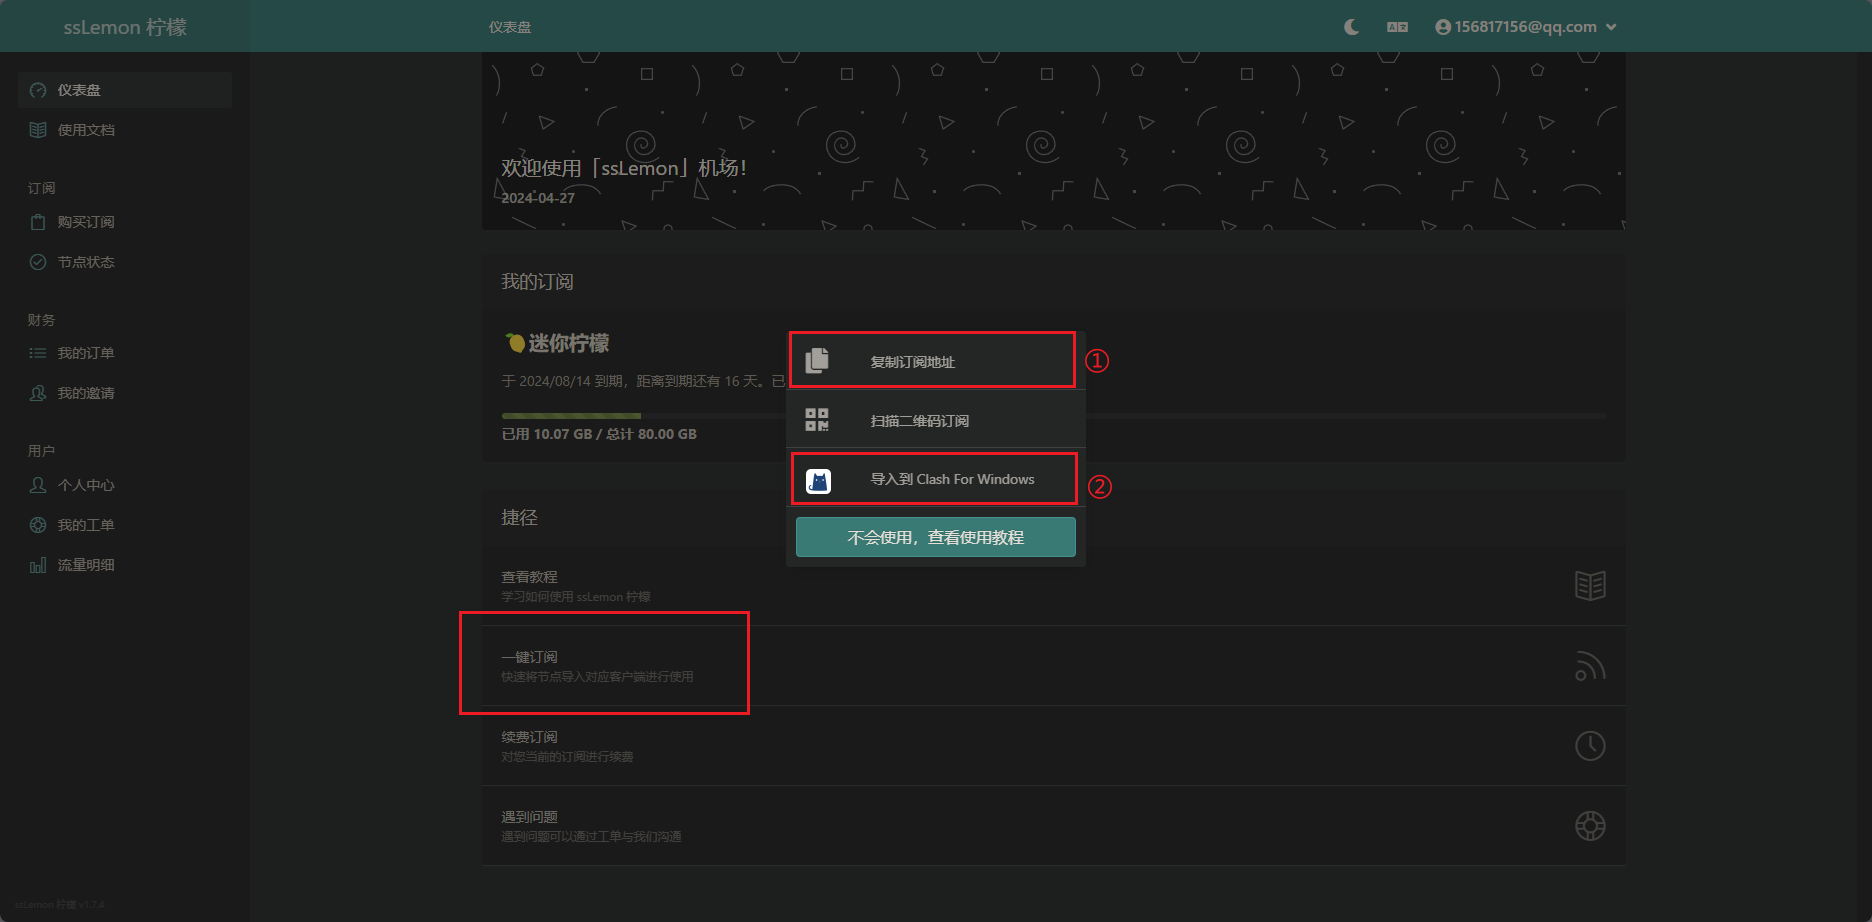This screenshot has width=1872, height=922.
Task: Click the language switch icon
Action: (1397, 27)
